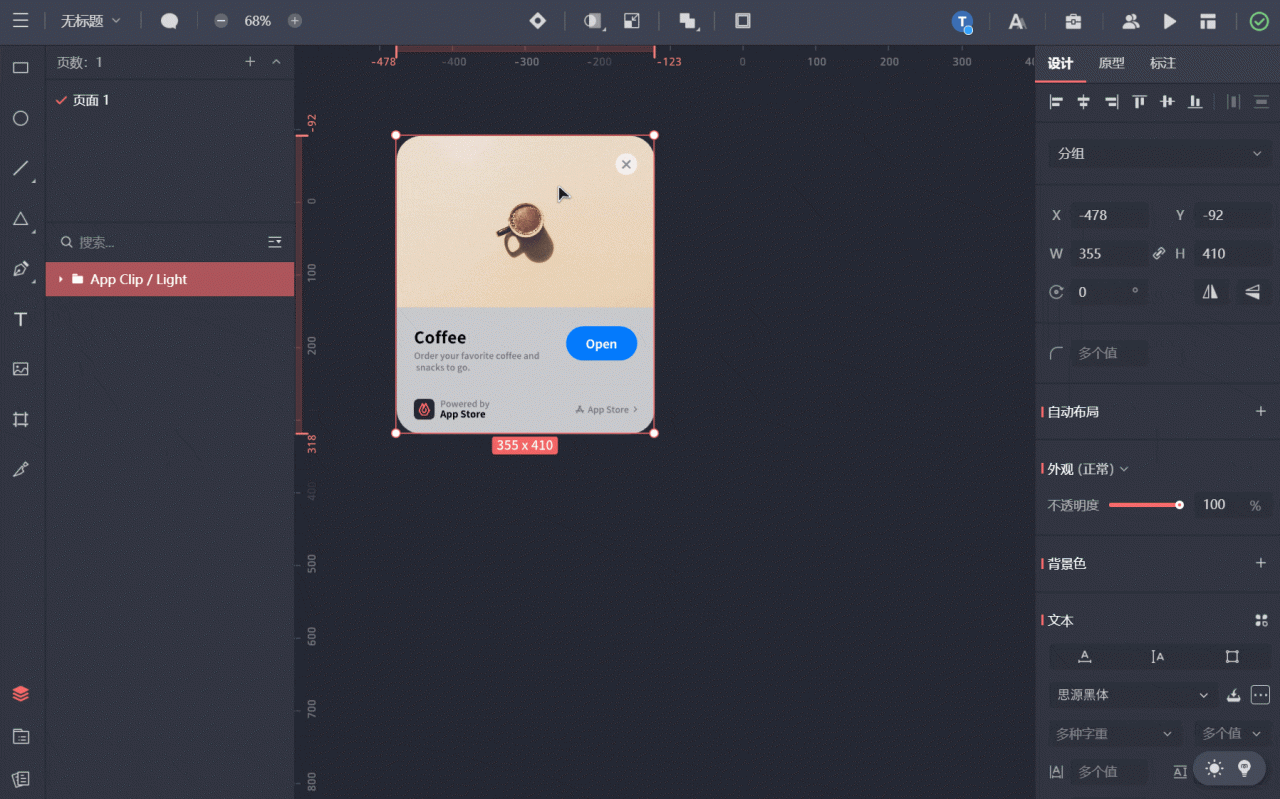Select the Ellipse tool

tap(20, 118)
